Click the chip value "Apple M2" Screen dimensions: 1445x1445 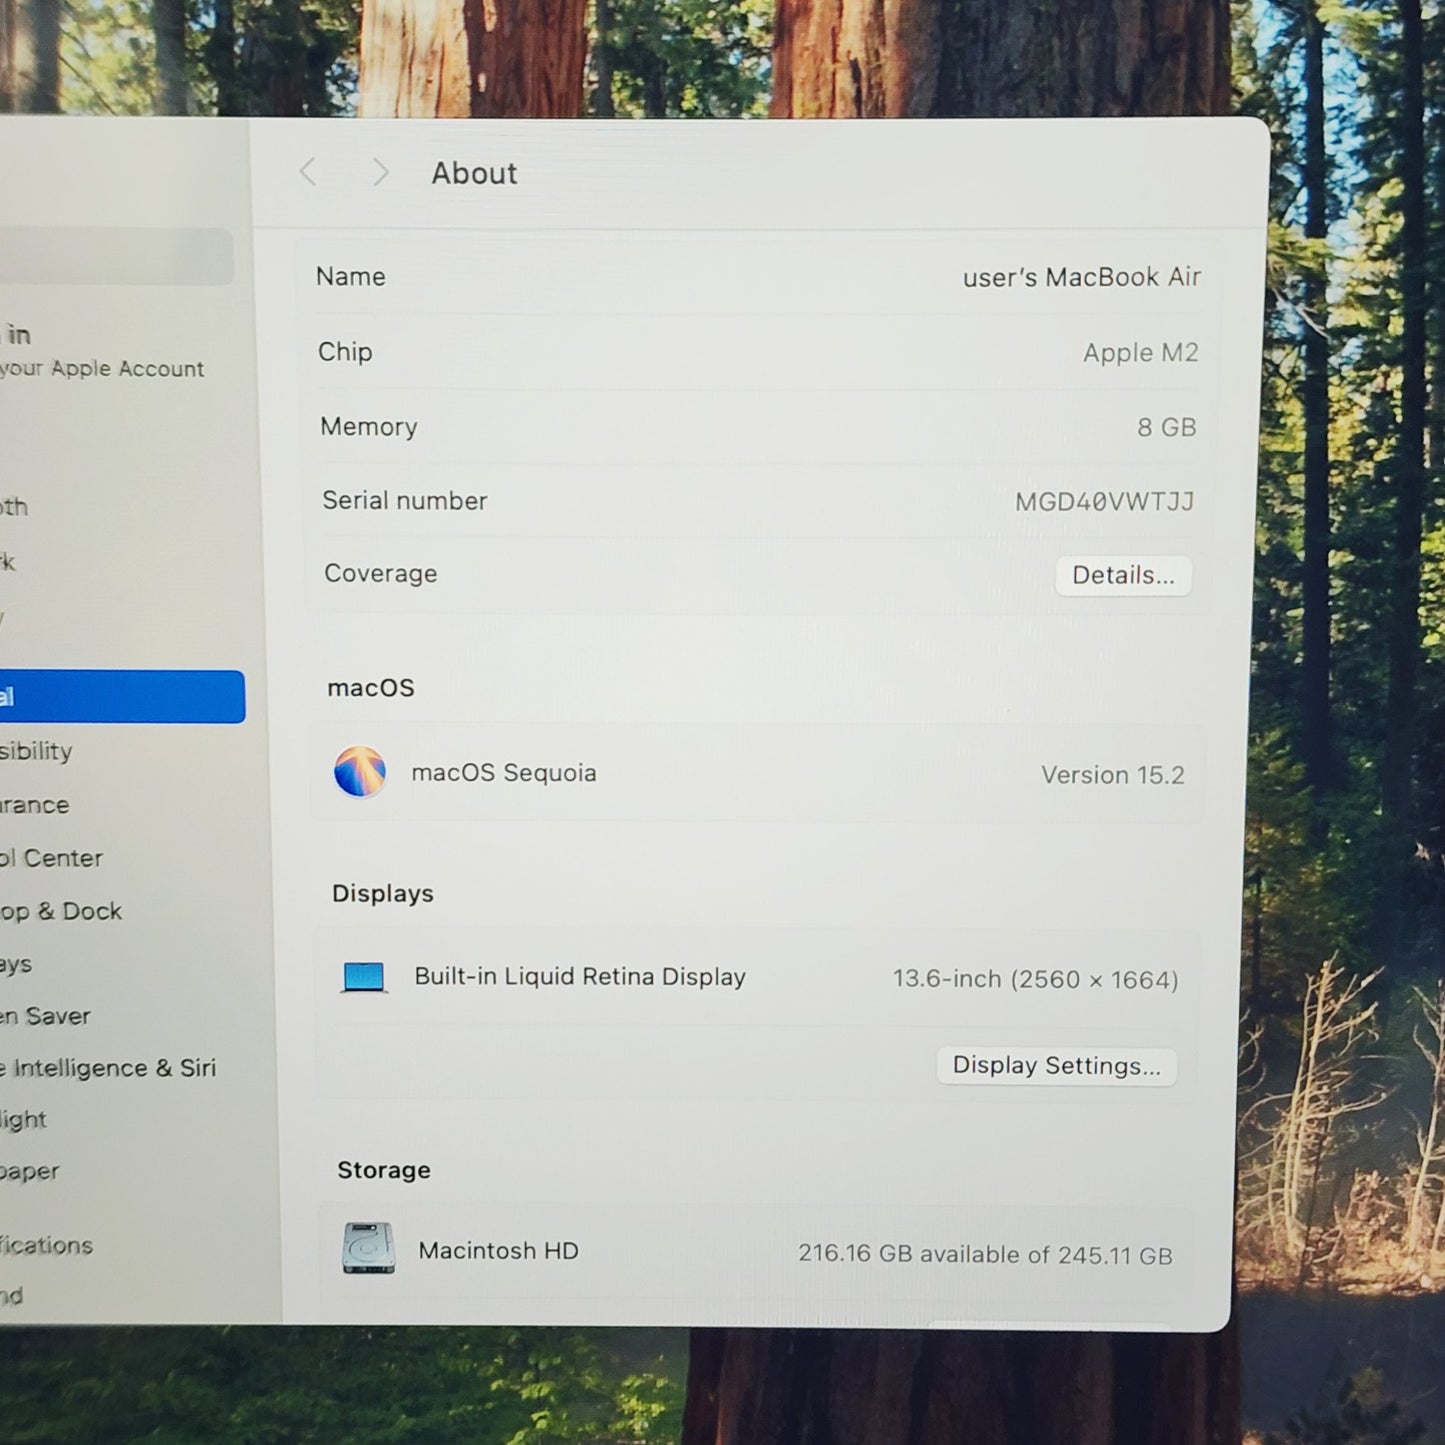1140,353
